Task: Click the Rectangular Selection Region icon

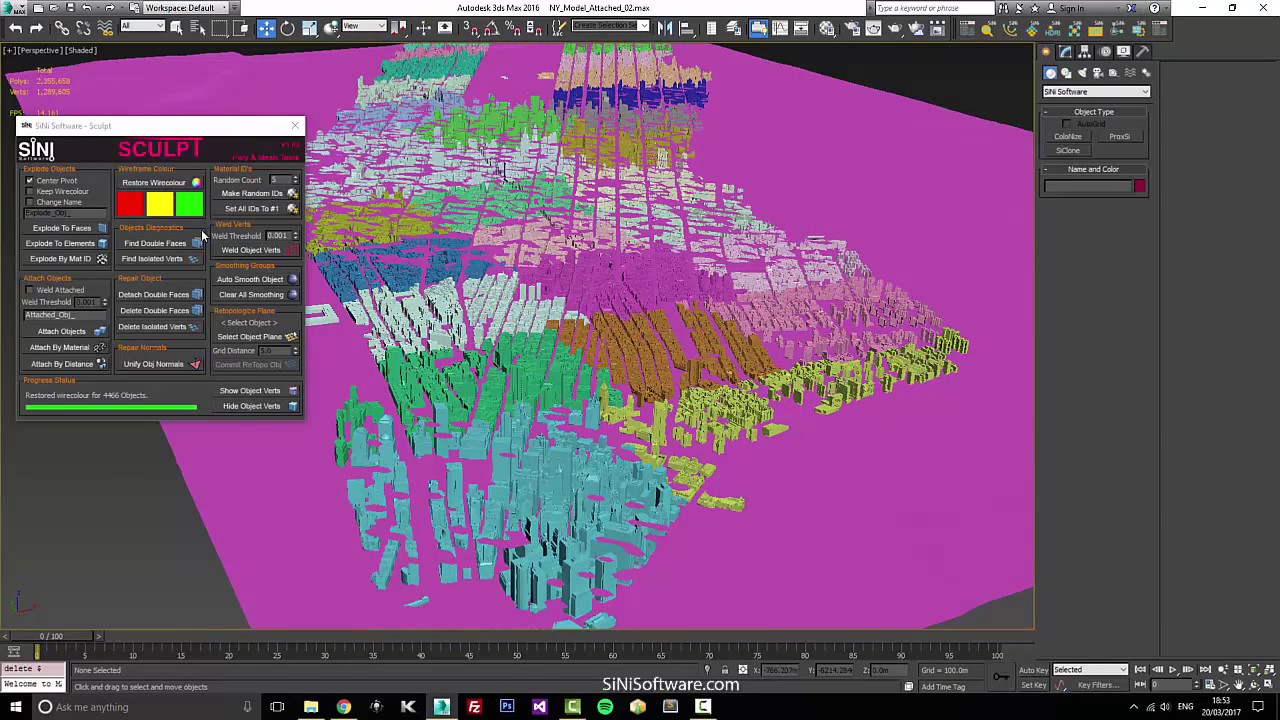Action: (x=220, y=29)
